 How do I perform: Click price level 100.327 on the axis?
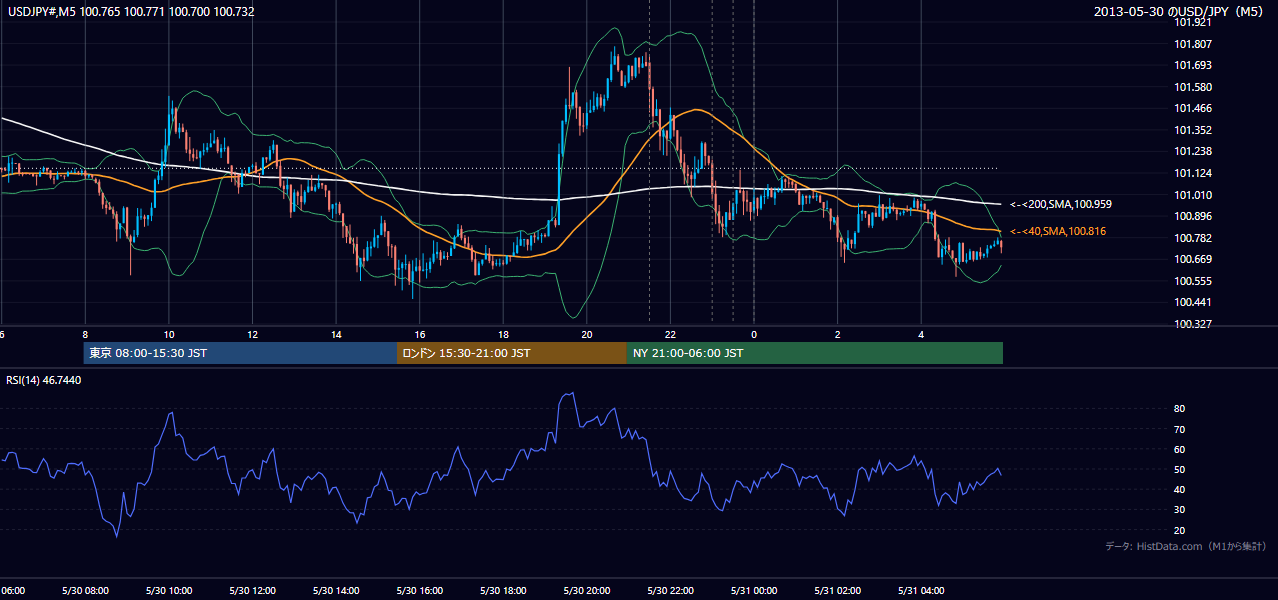(x=1192, y=324)
